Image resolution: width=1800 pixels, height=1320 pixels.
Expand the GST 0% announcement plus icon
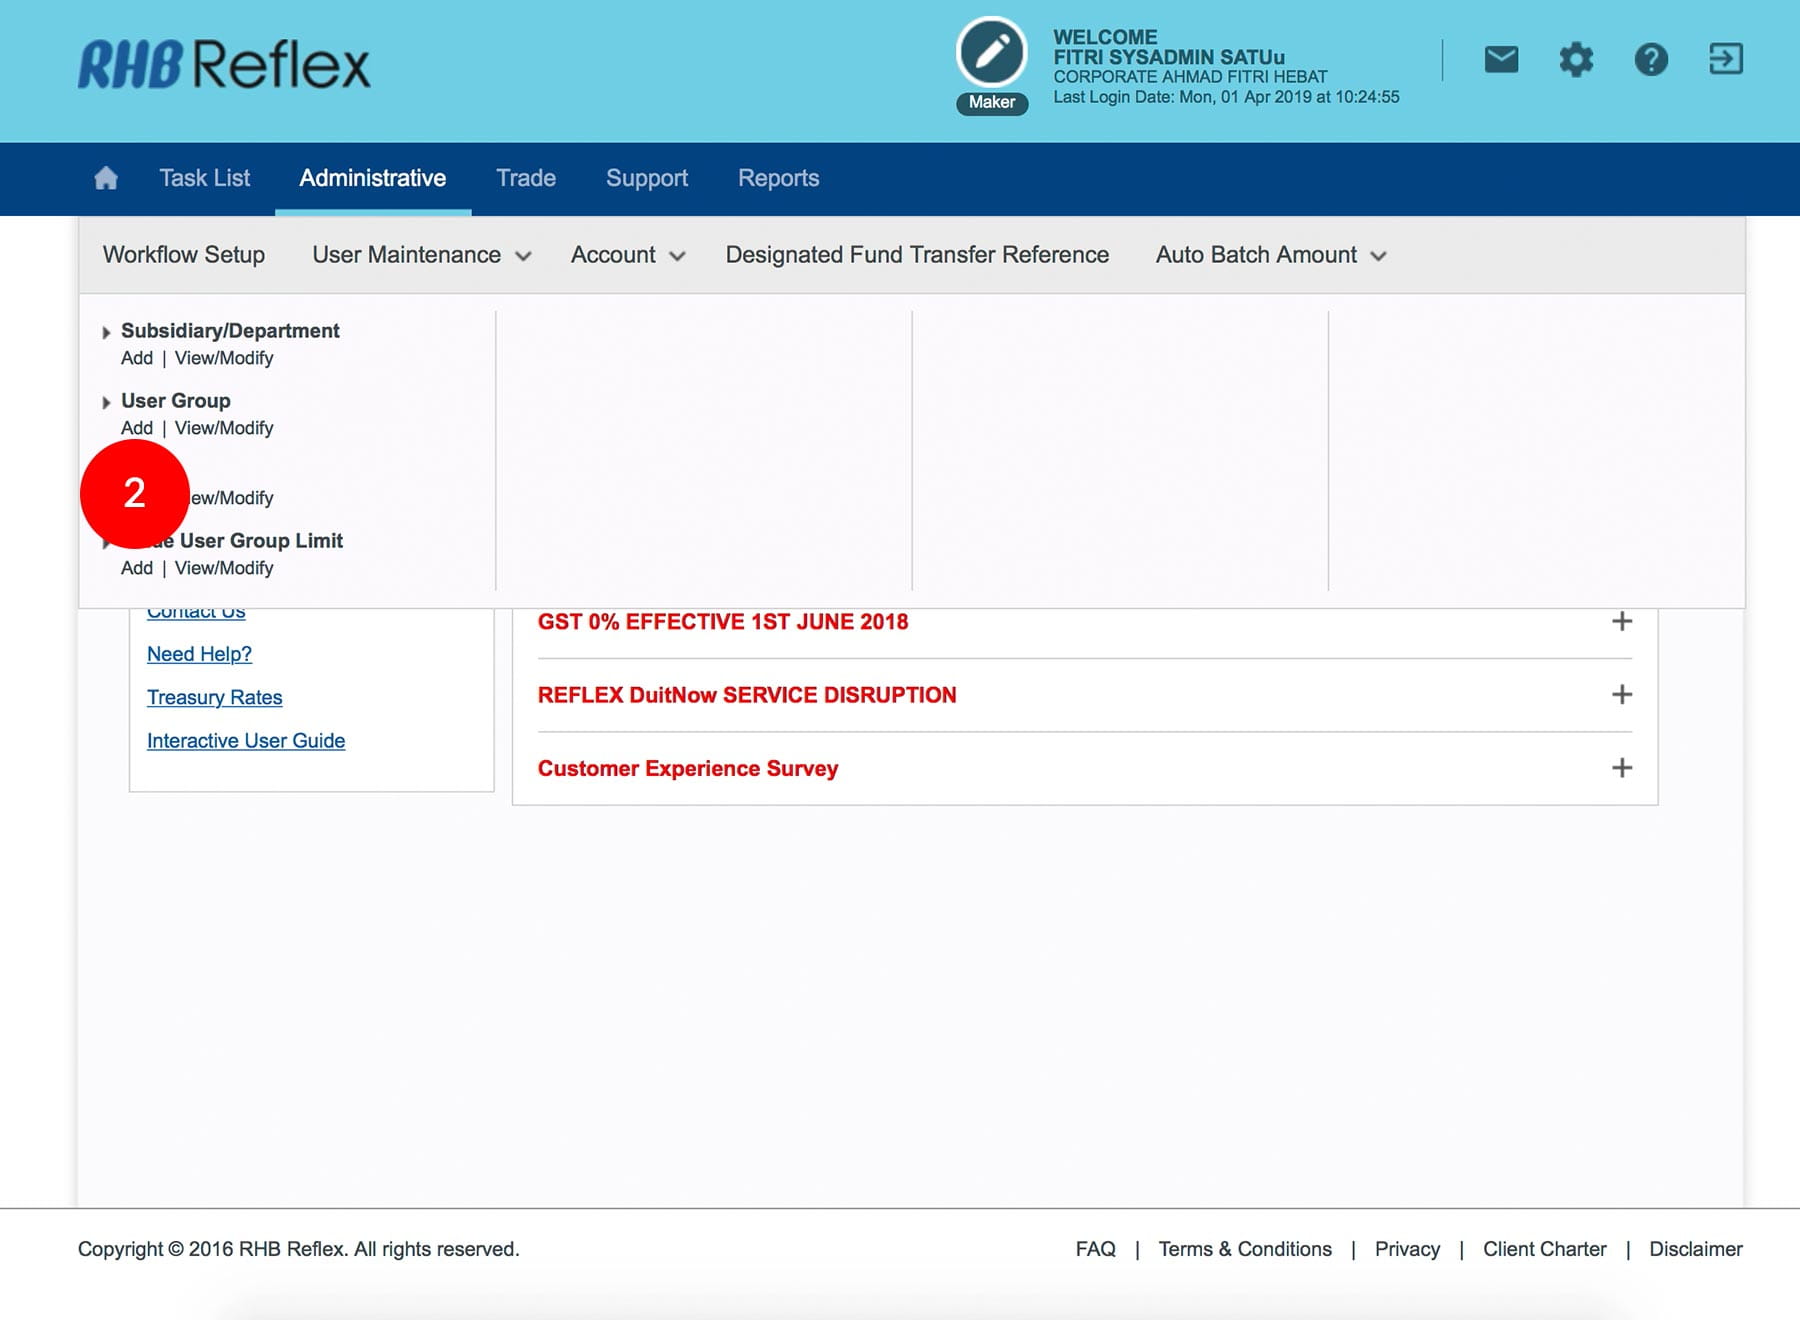pyautogui.click(x=1622, y=621)
